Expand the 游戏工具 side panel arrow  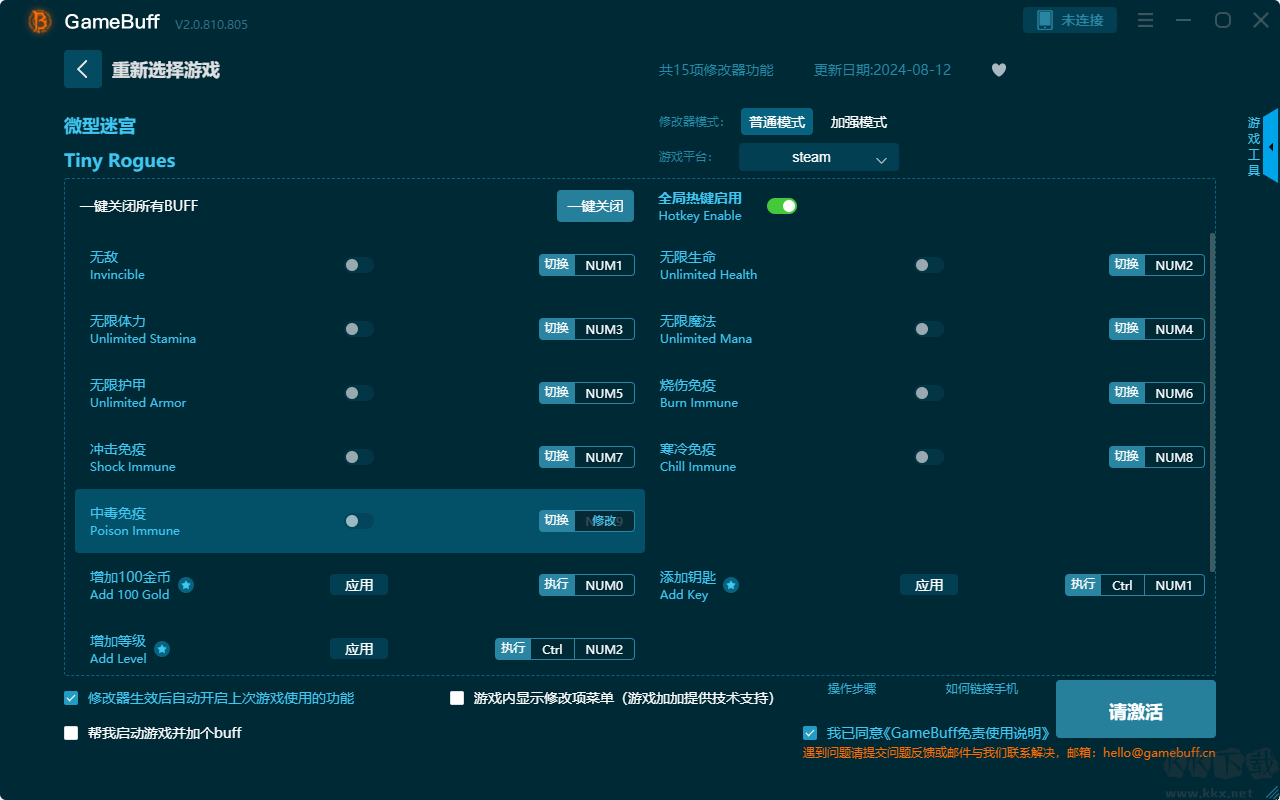click(x=1271, y=147)
